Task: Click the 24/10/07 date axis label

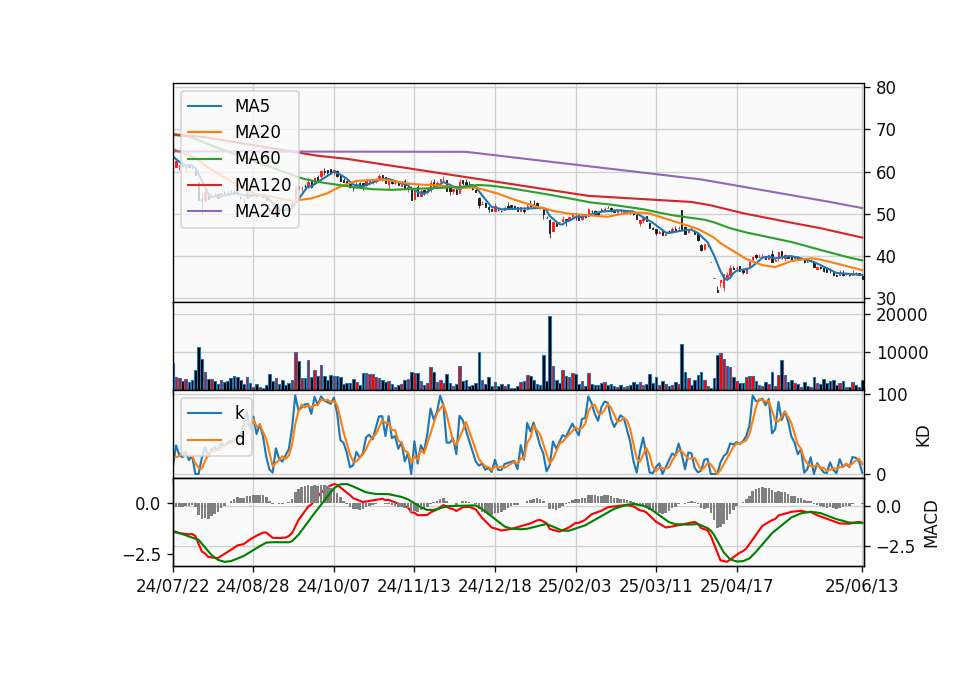Action: coord(334,586)
